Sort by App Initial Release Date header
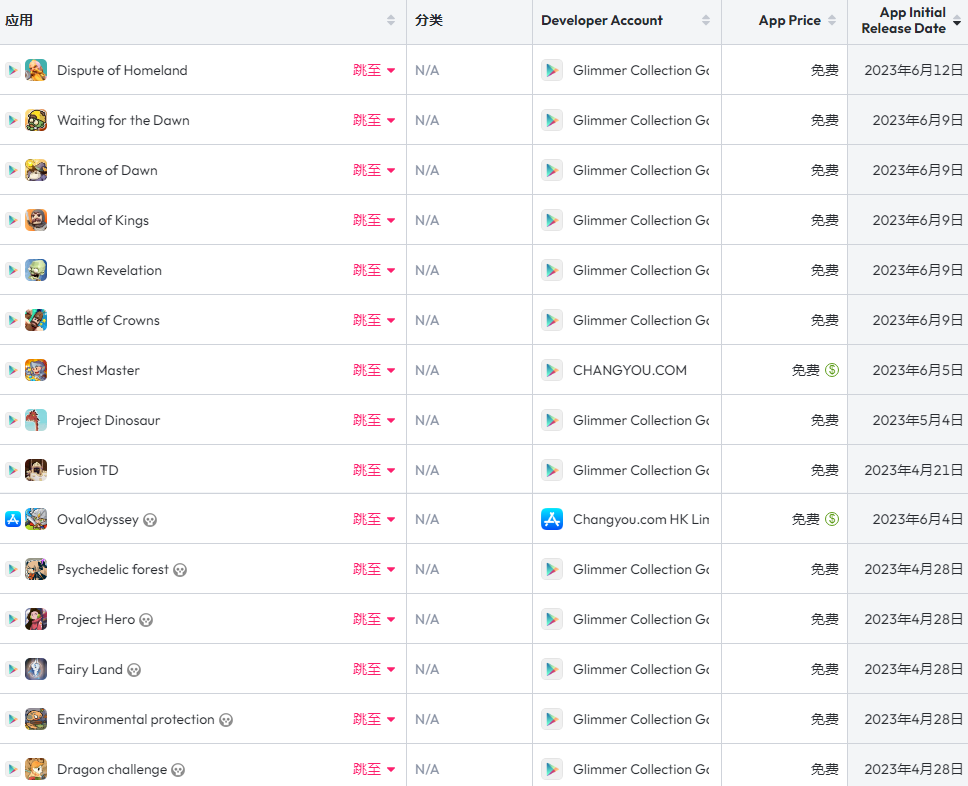968x786 pixels. tap(904, 20)
